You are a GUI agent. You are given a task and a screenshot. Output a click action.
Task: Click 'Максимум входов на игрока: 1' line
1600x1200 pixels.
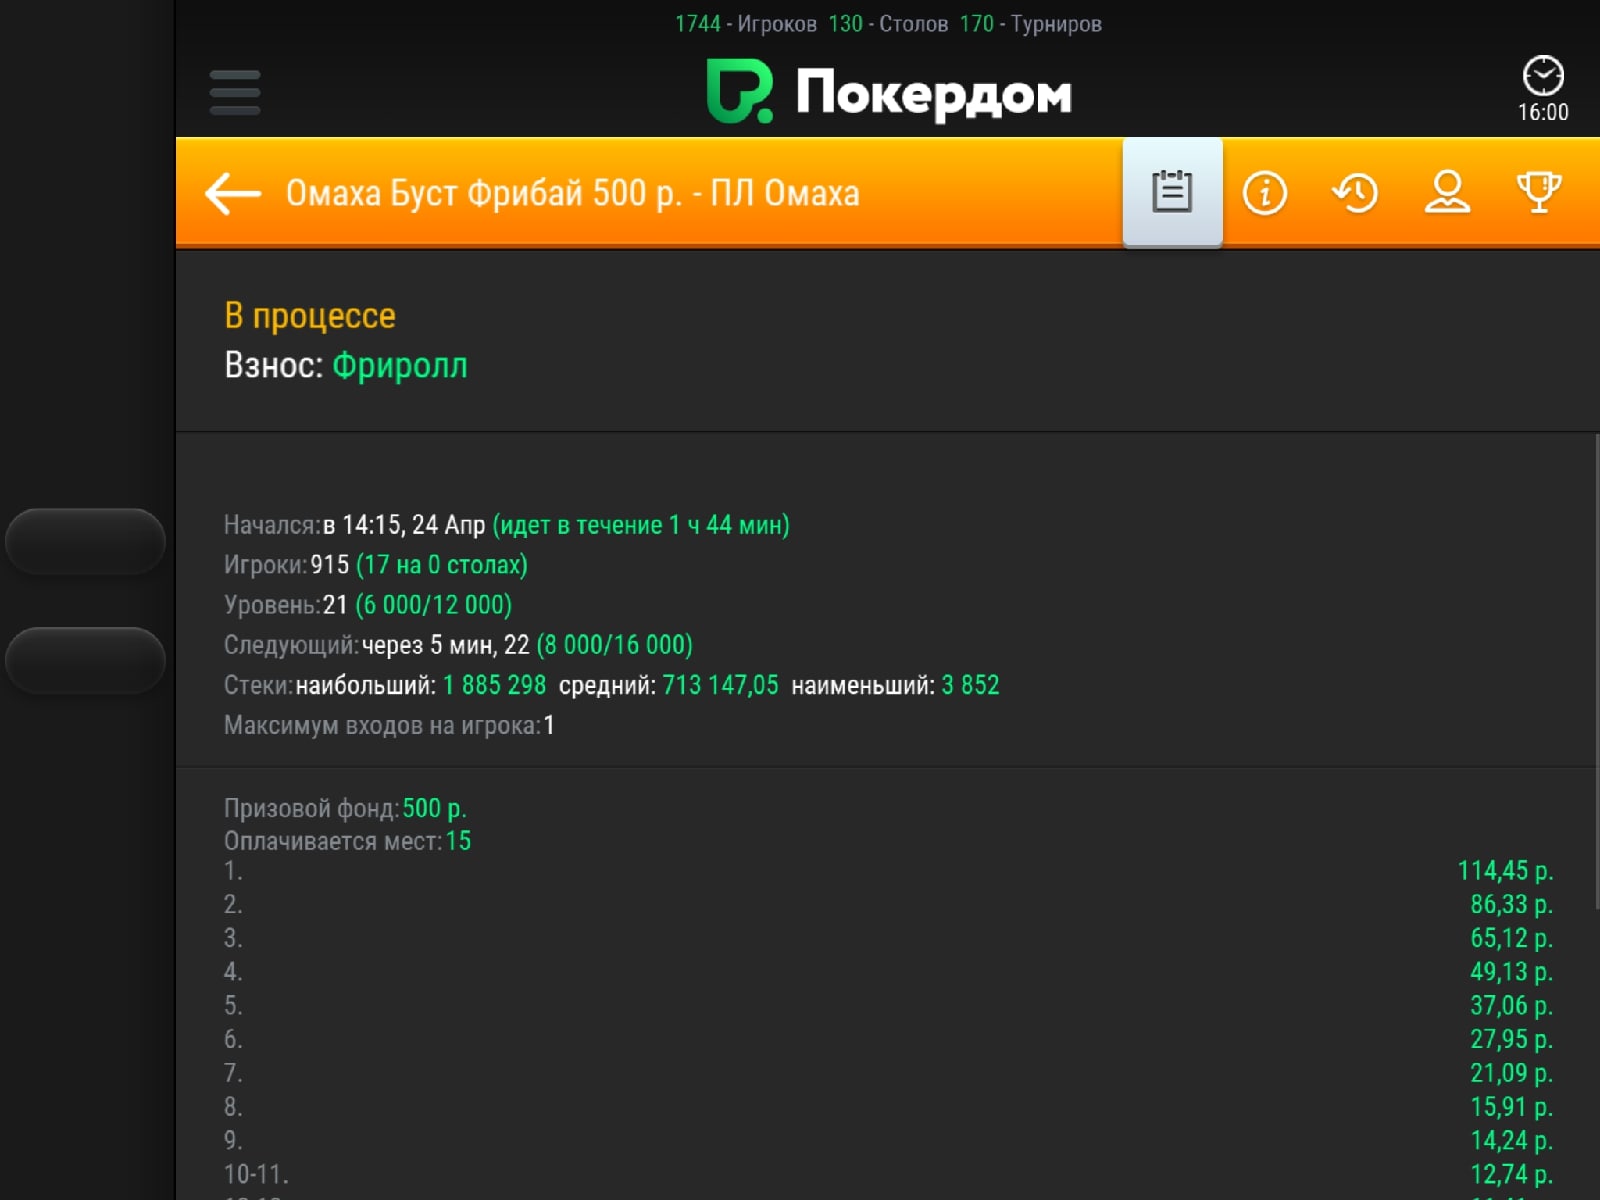pos(389,725)
